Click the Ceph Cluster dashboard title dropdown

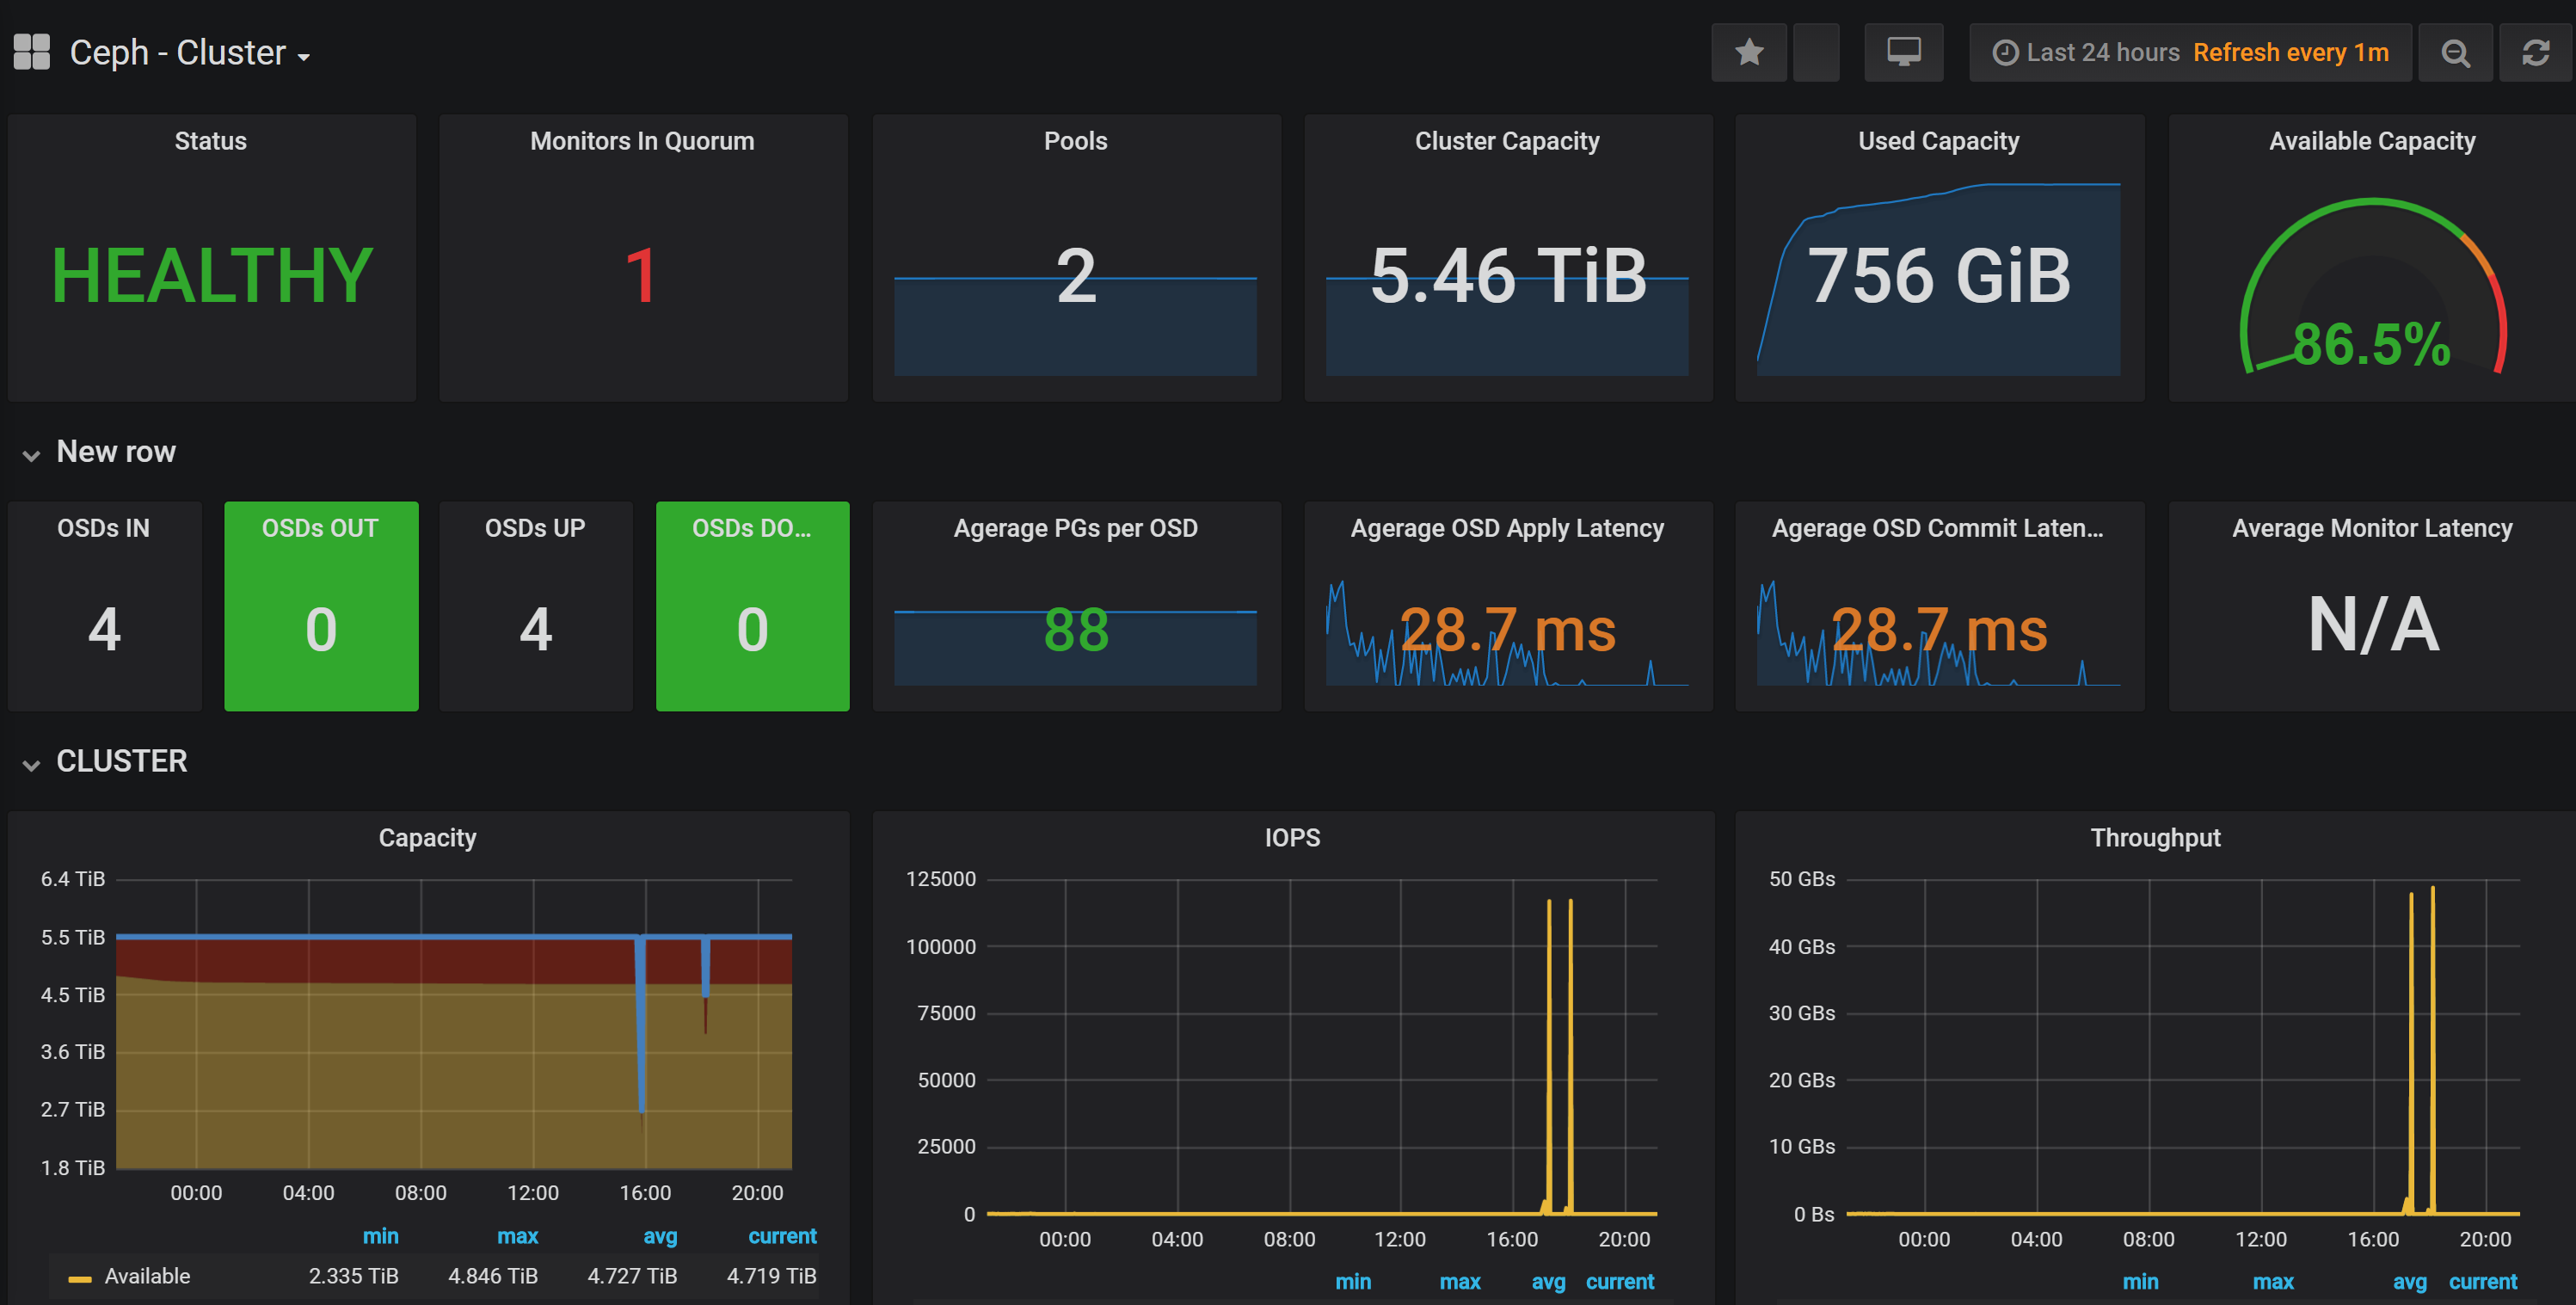(x=190, y=53)
